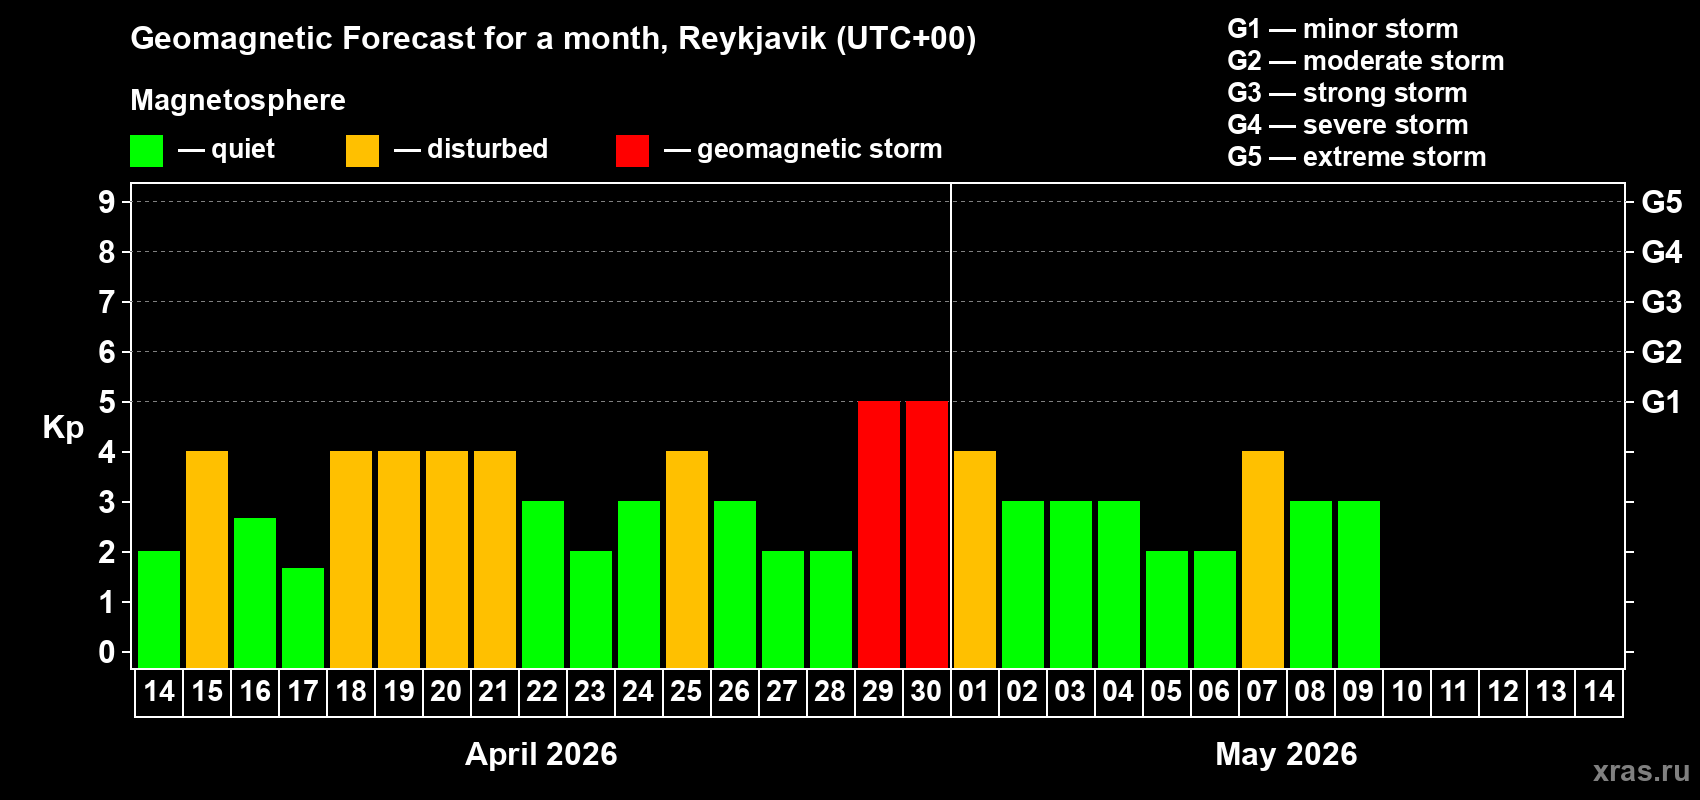This screenshot has width=1700, height=800.
Task: Click the 'G1 — minor storm' legend text
Action: pyautogui.click(x=1343, y=29)
